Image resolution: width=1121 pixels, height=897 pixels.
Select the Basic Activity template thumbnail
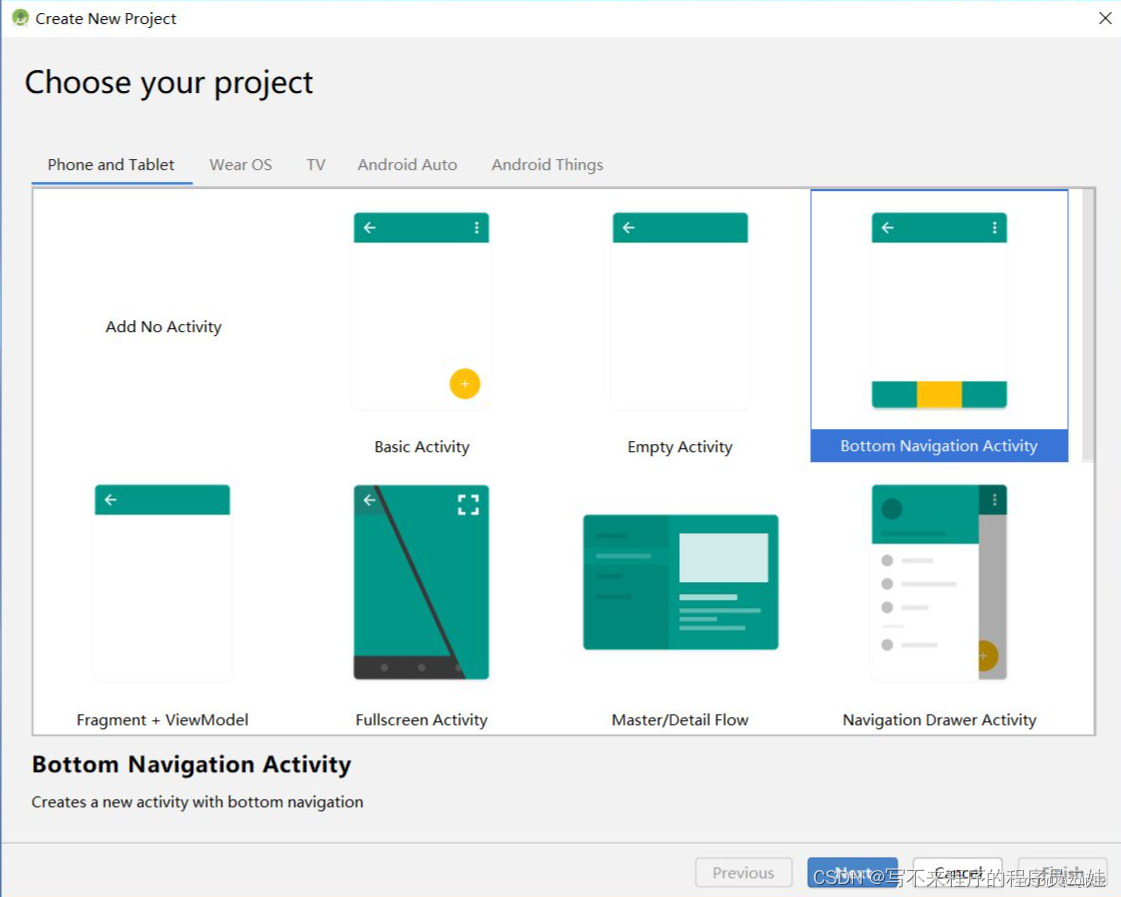coord(421,310)
